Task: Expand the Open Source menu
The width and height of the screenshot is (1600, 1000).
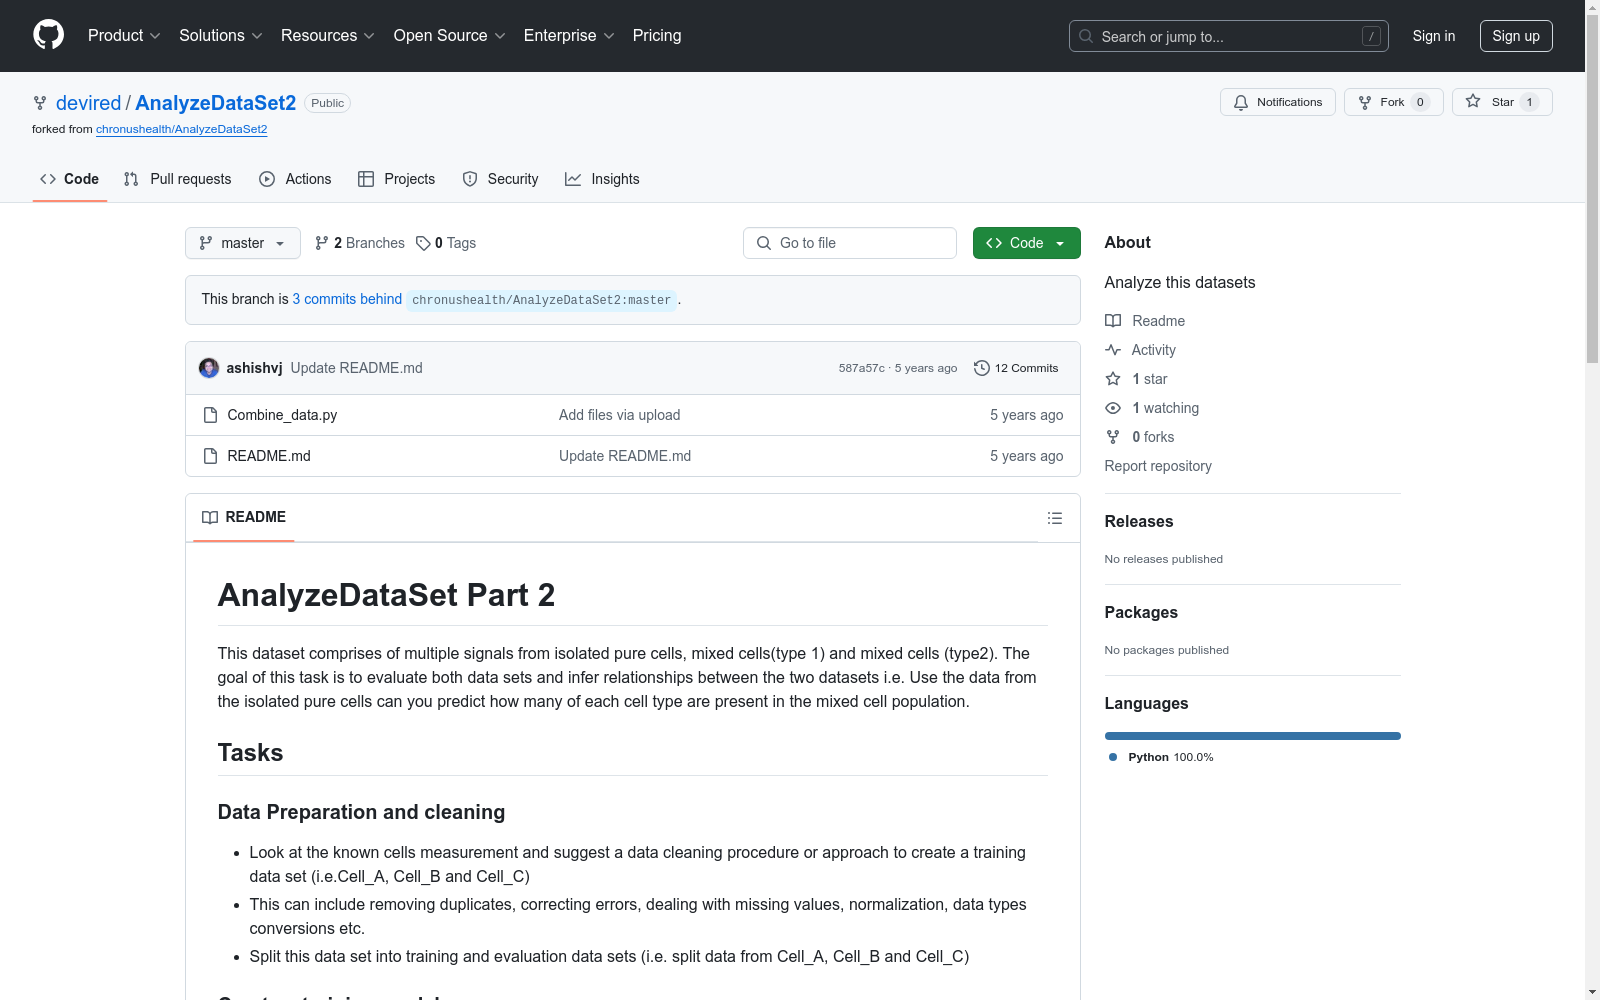Action: click(450, 35)
